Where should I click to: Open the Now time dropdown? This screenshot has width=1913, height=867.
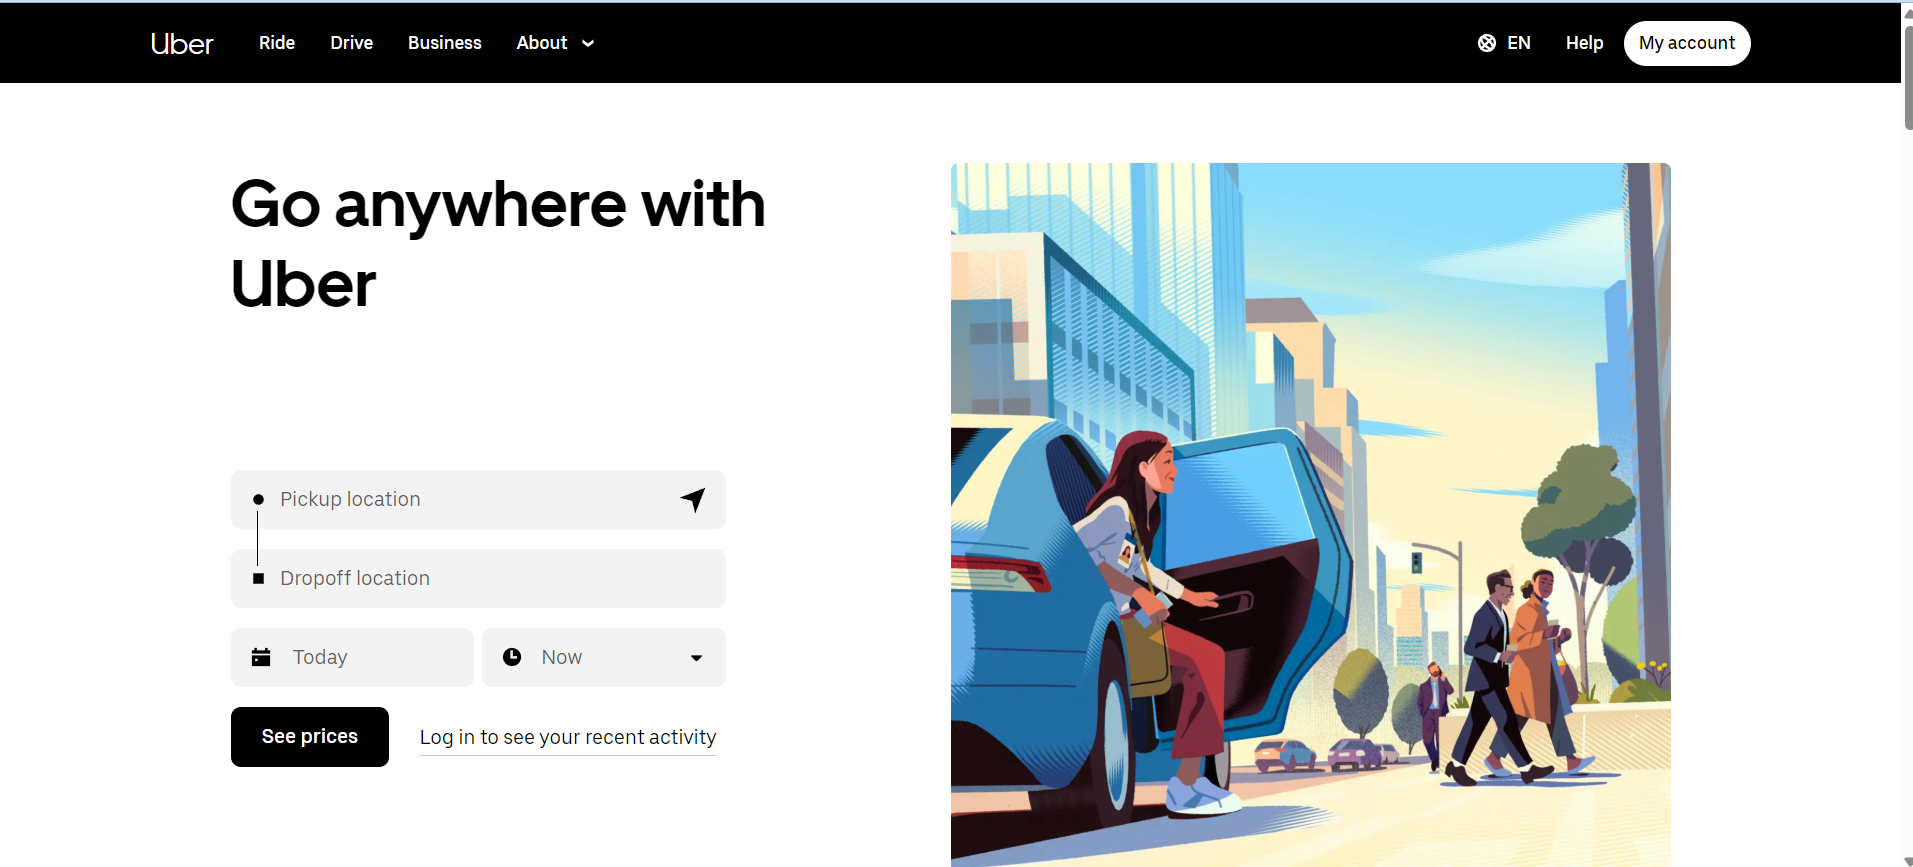click(604, 657)
